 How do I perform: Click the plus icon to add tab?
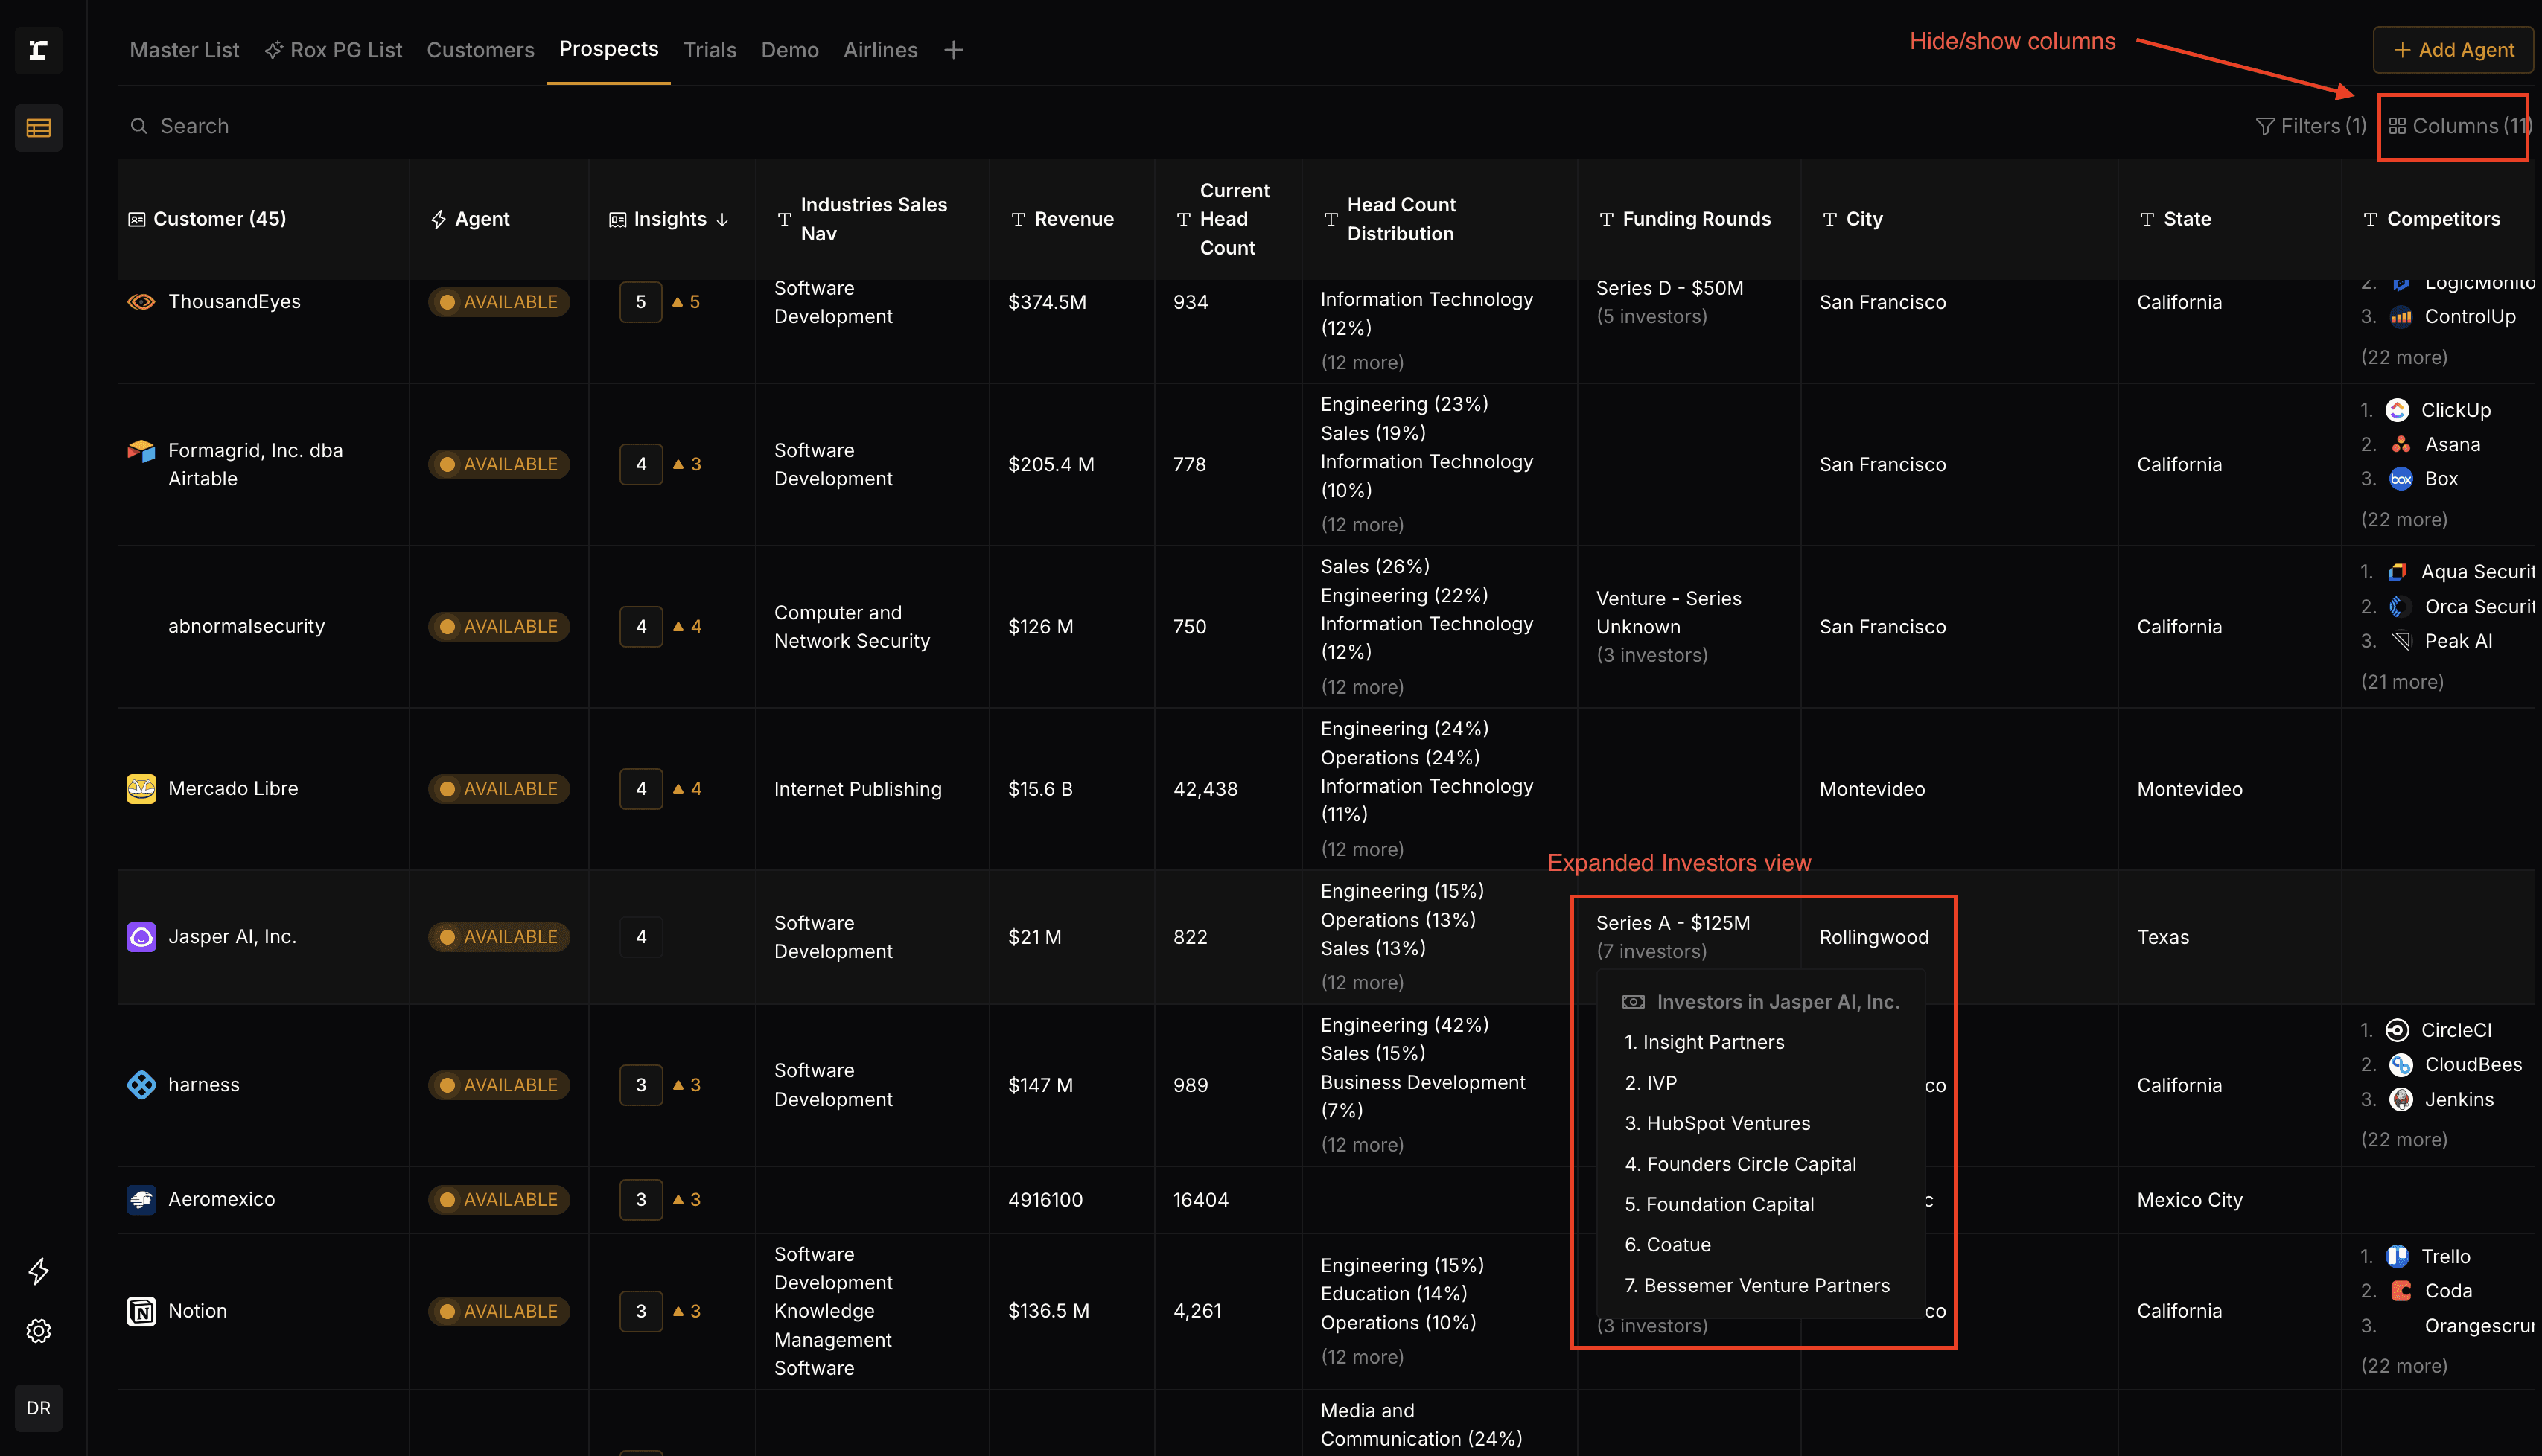(953, 50)
